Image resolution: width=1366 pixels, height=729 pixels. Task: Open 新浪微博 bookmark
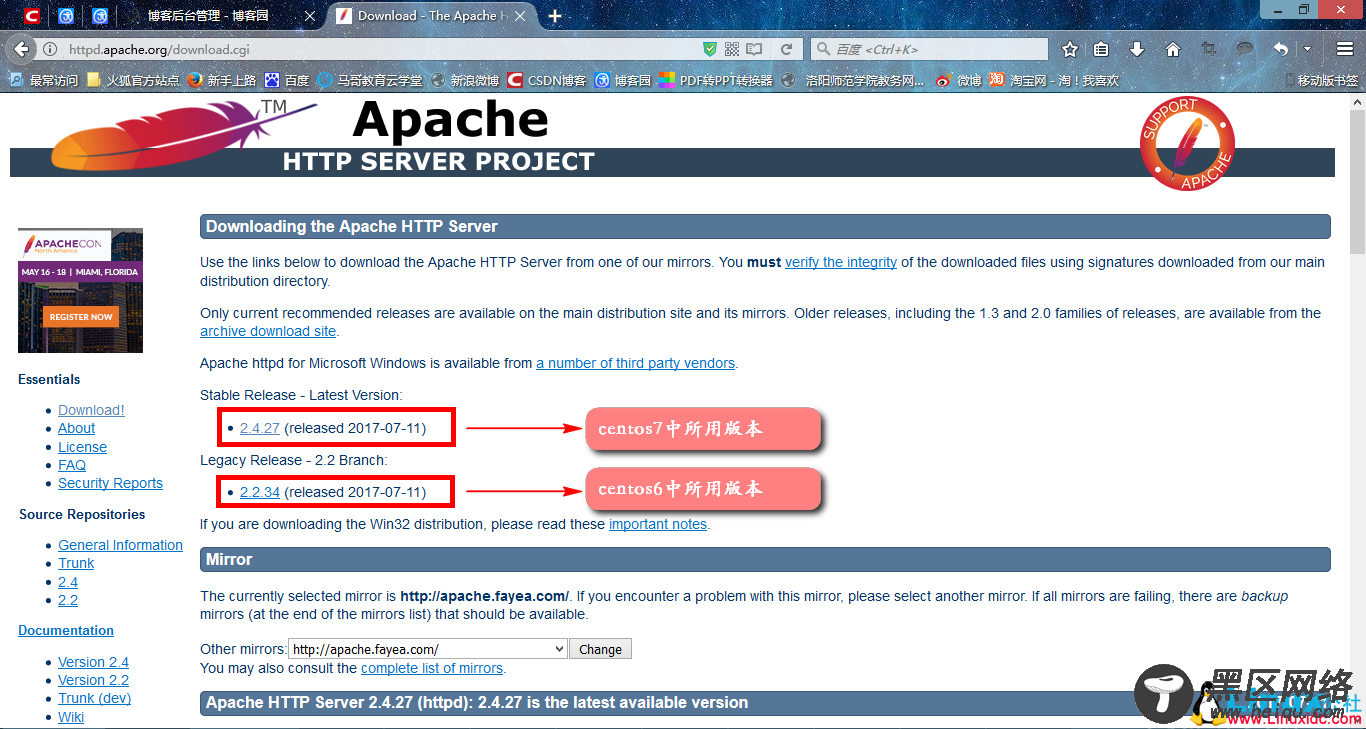(464, 80)
